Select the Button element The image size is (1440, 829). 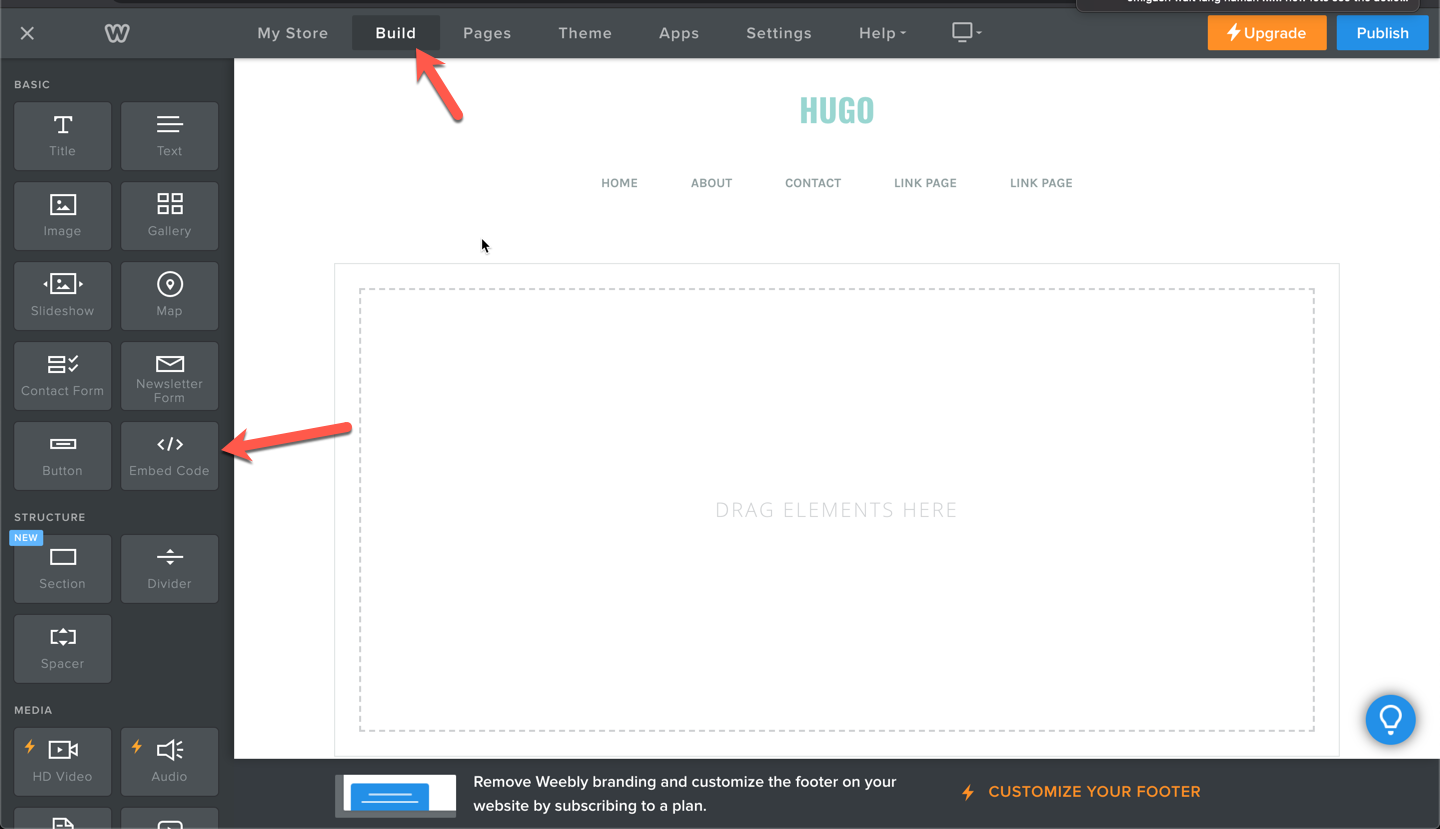(x=62, y=456)
